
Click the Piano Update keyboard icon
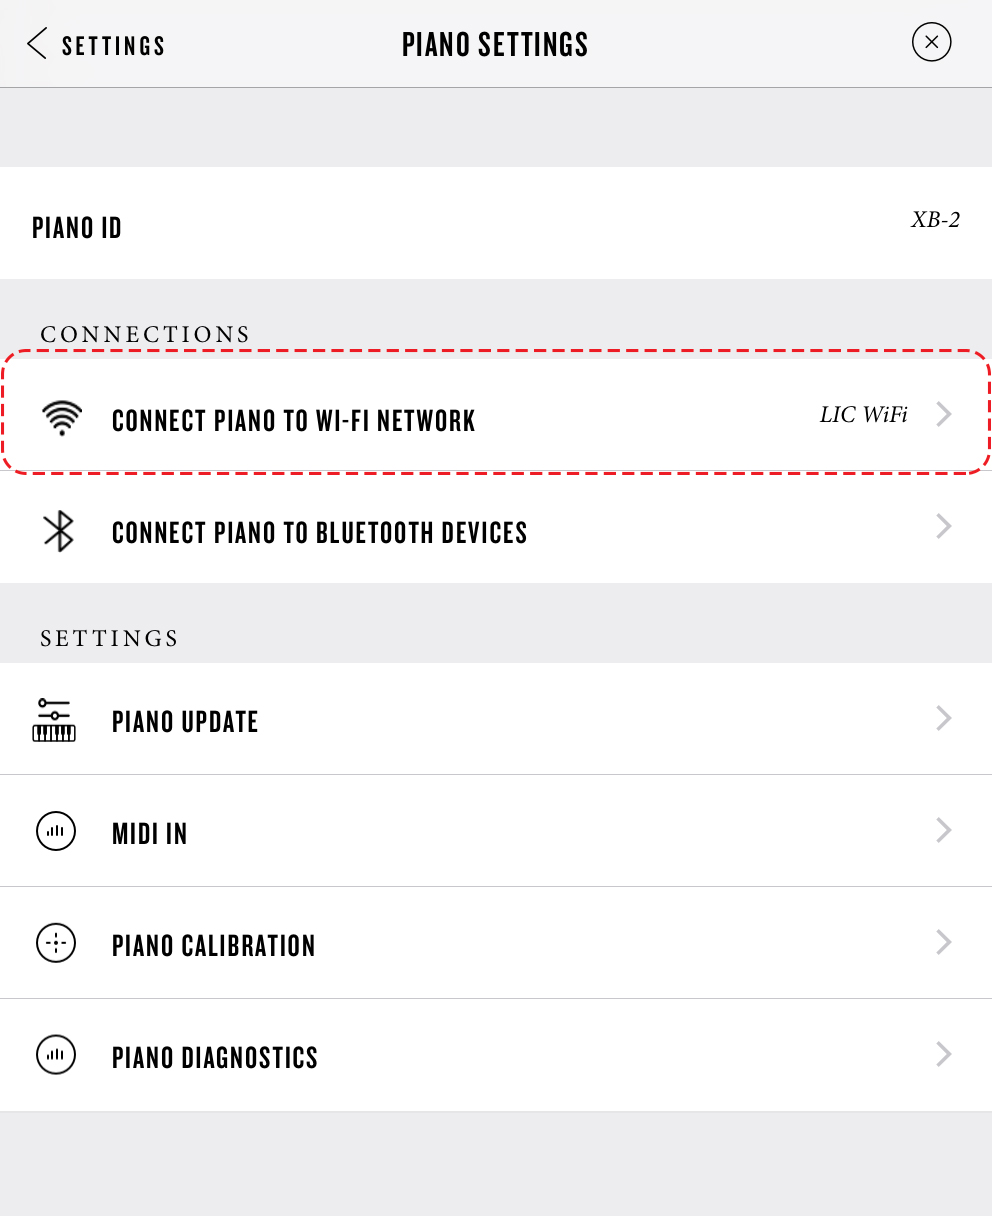tap(54, 721)
